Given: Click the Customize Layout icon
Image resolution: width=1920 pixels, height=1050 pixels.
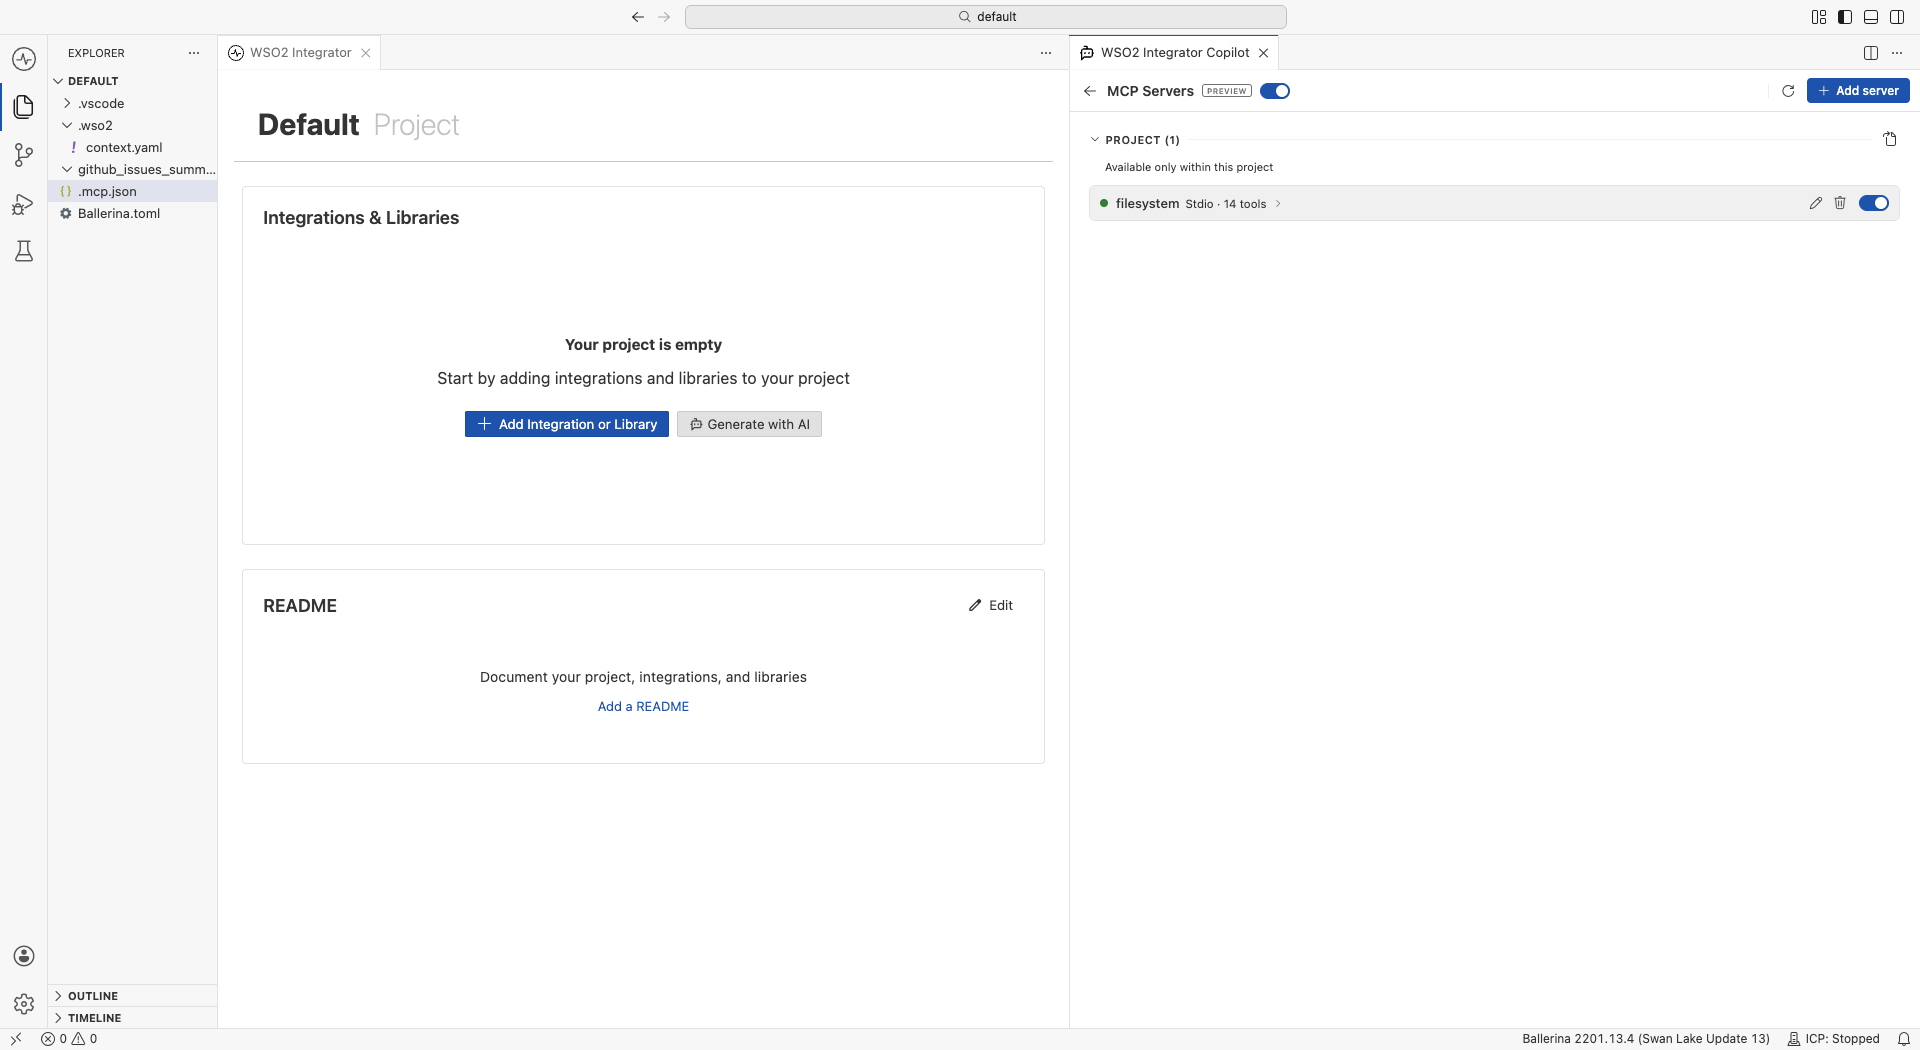Looking at the screenshot, I should point(1819,17).
